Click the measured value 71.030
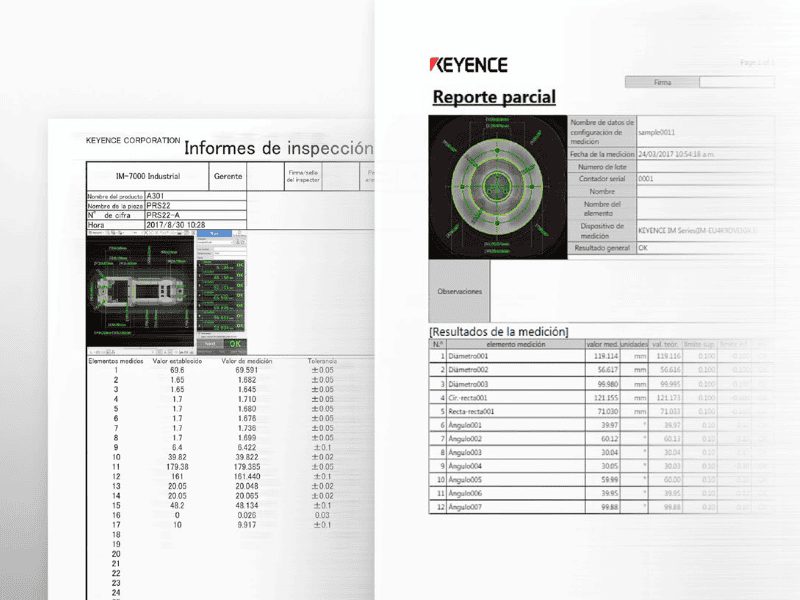This screenshot has height=600, width=800. (608, 411)
